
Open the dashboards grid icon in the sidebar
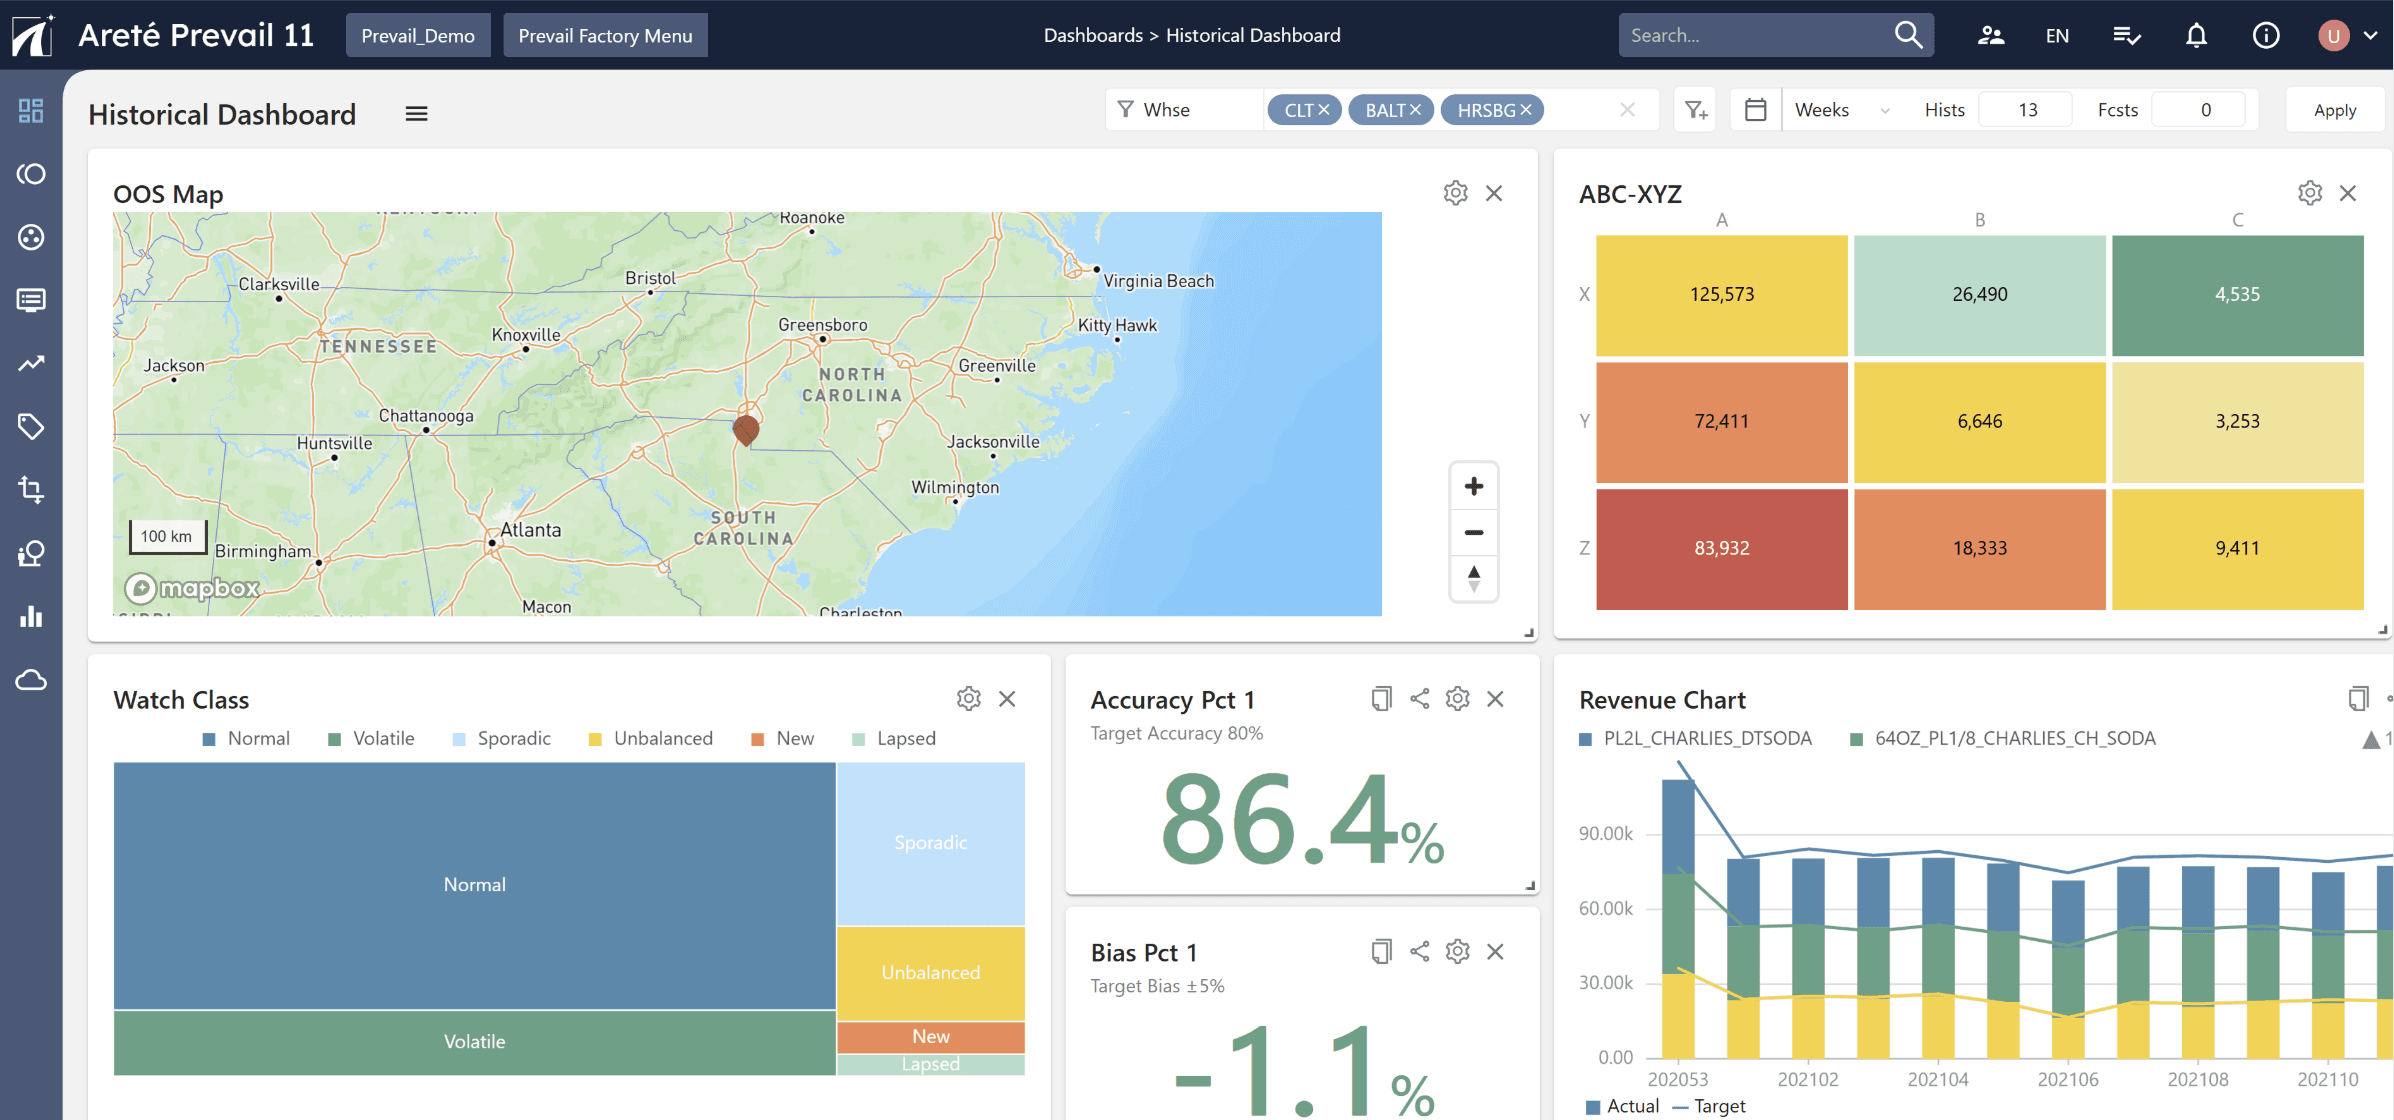click(x=30, y=110)
